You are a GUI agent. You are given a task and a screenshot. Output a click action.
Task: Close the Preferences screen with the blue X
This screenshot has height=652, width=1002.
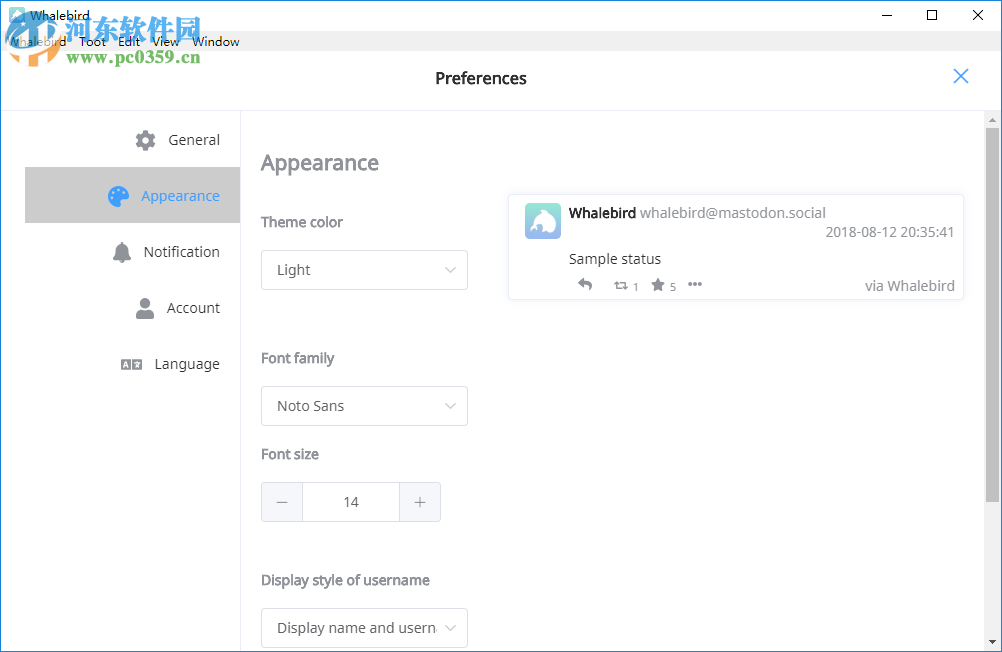960,76
